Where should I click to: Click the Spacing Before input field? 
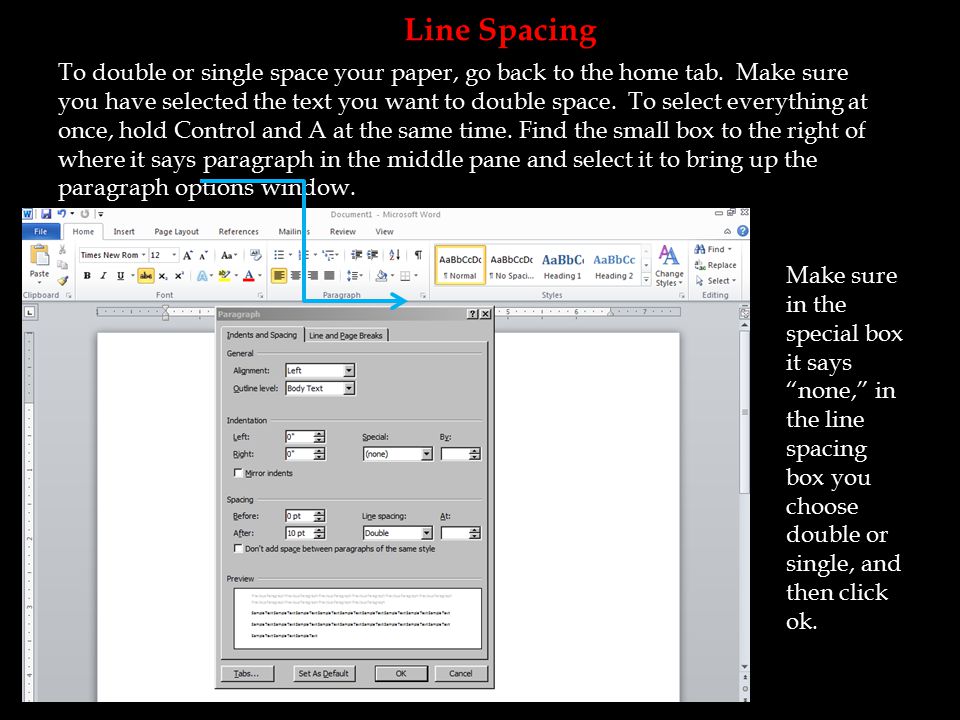tap(299, 516)
